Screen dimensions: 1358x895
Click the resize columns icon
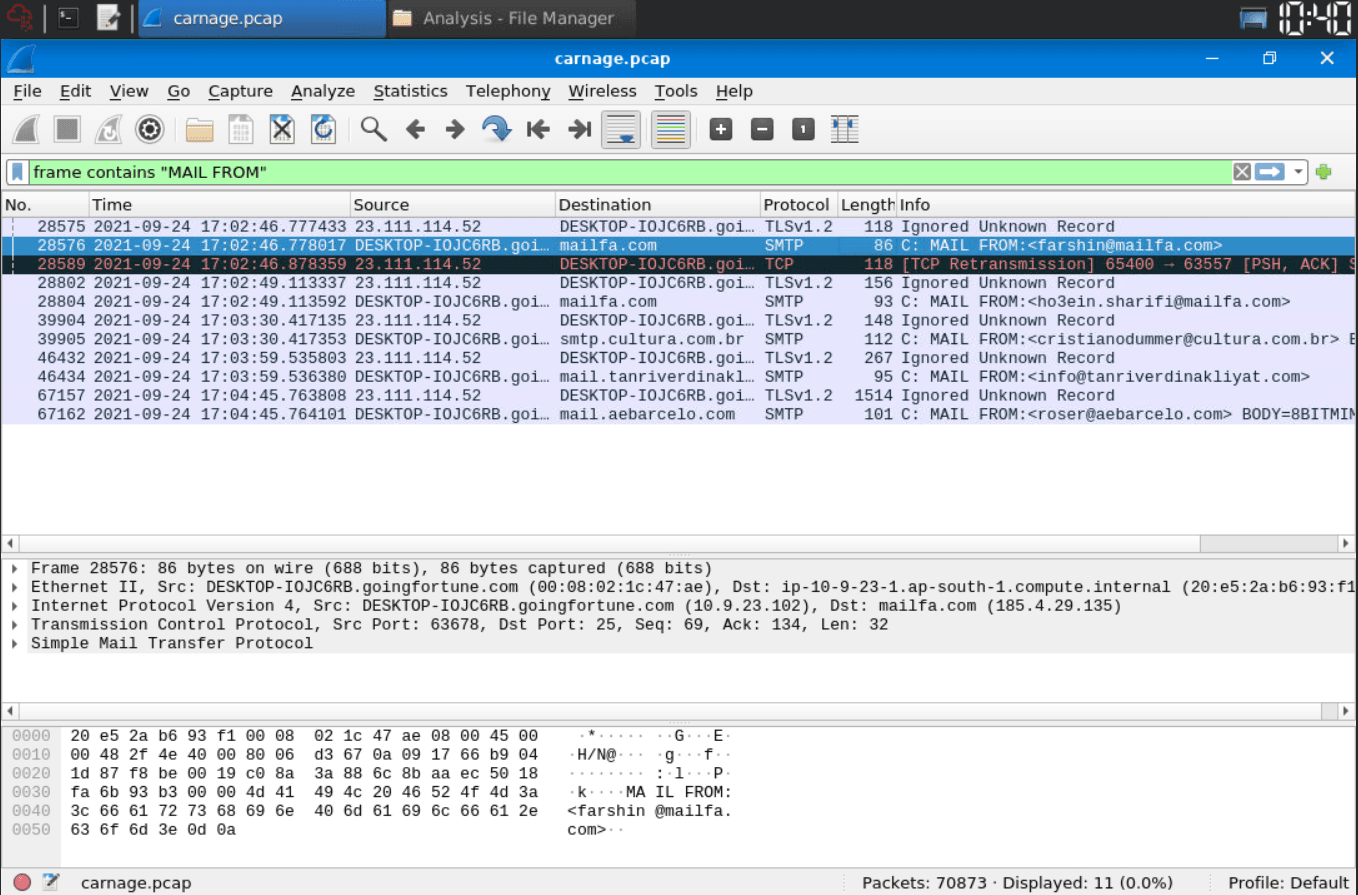[x=844, y=129]
